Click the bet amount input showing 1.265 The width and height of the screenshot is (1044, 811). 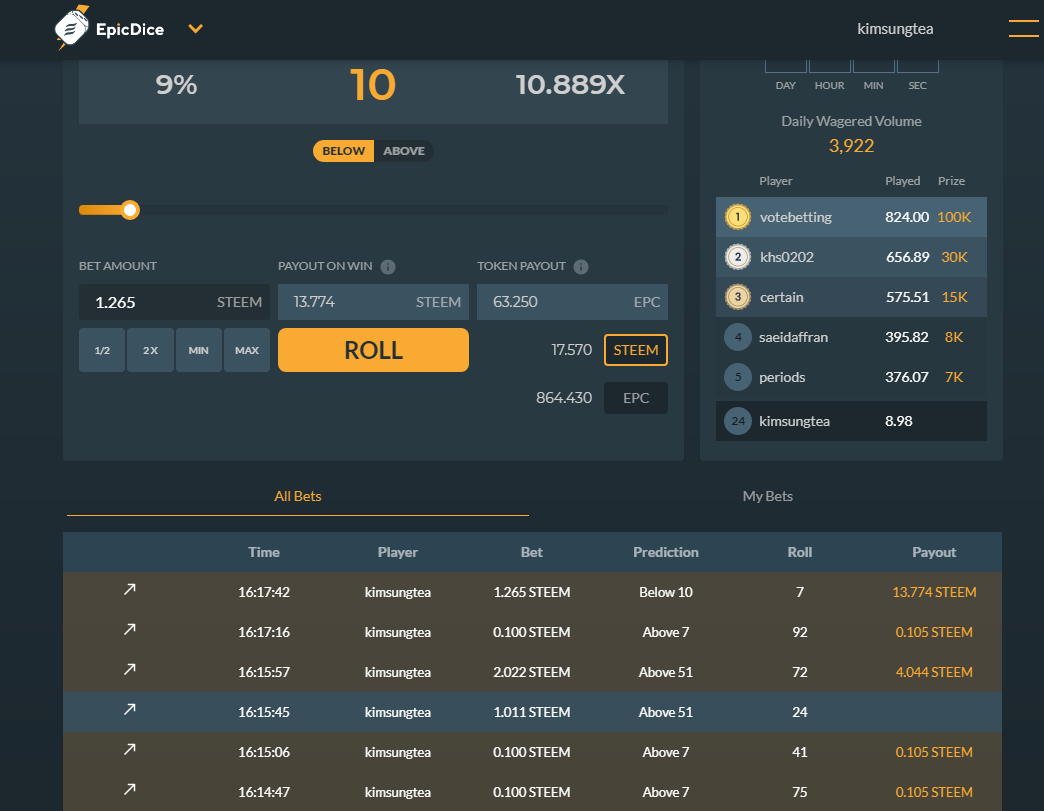[174, 302]
